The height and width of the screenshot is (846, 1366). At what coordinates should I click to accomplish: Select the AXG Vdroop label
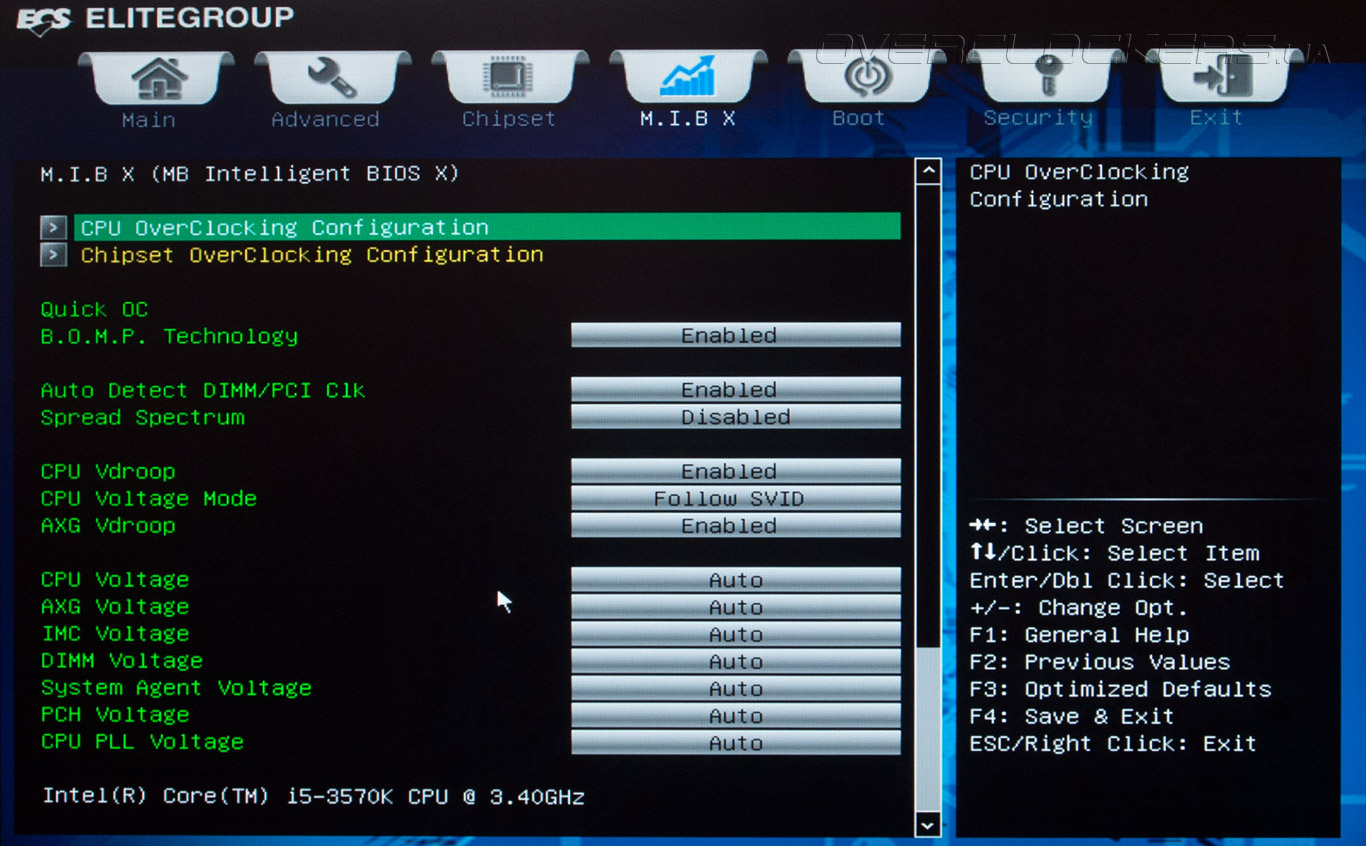108,526
